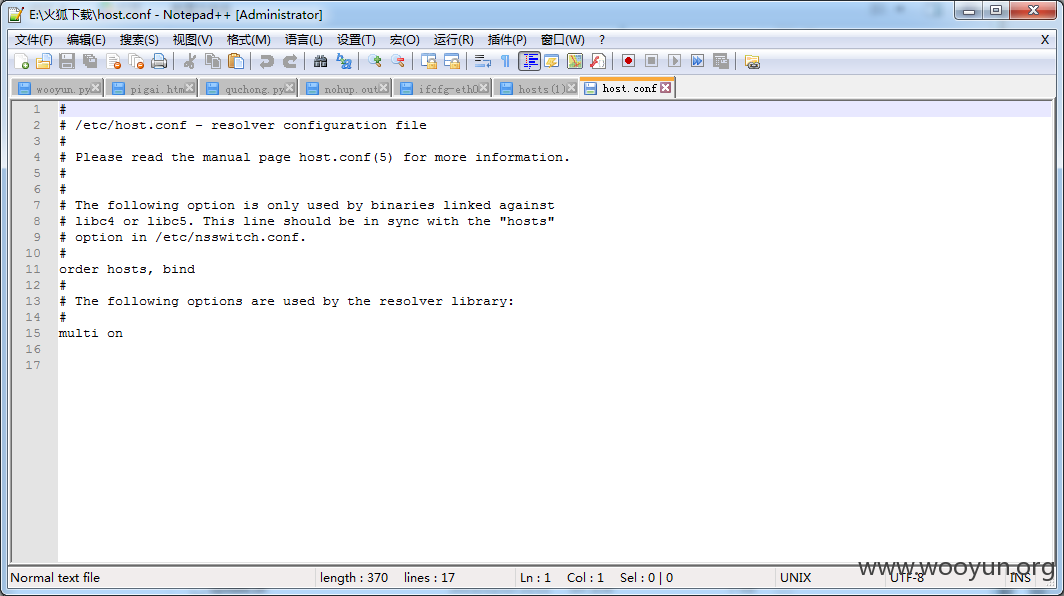Save all files with the Save All icon
Screen dimensions: 1064x596
click(x=90, y=62)
